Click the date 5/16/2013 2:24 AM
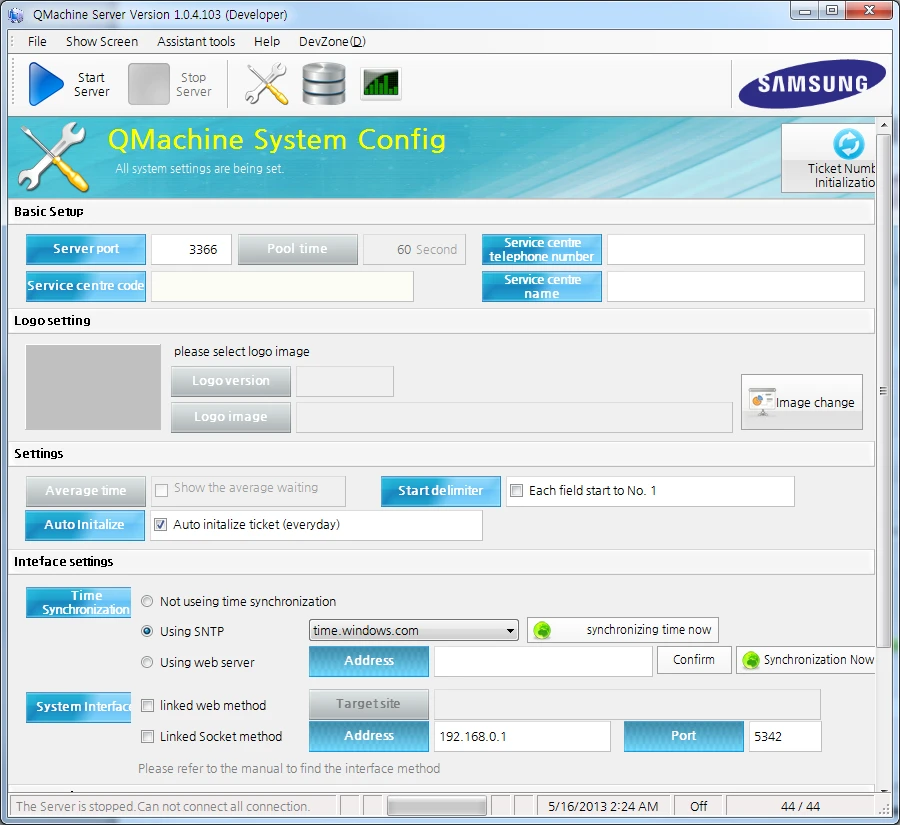Viewport: 900px width, 825px height. 603,806
